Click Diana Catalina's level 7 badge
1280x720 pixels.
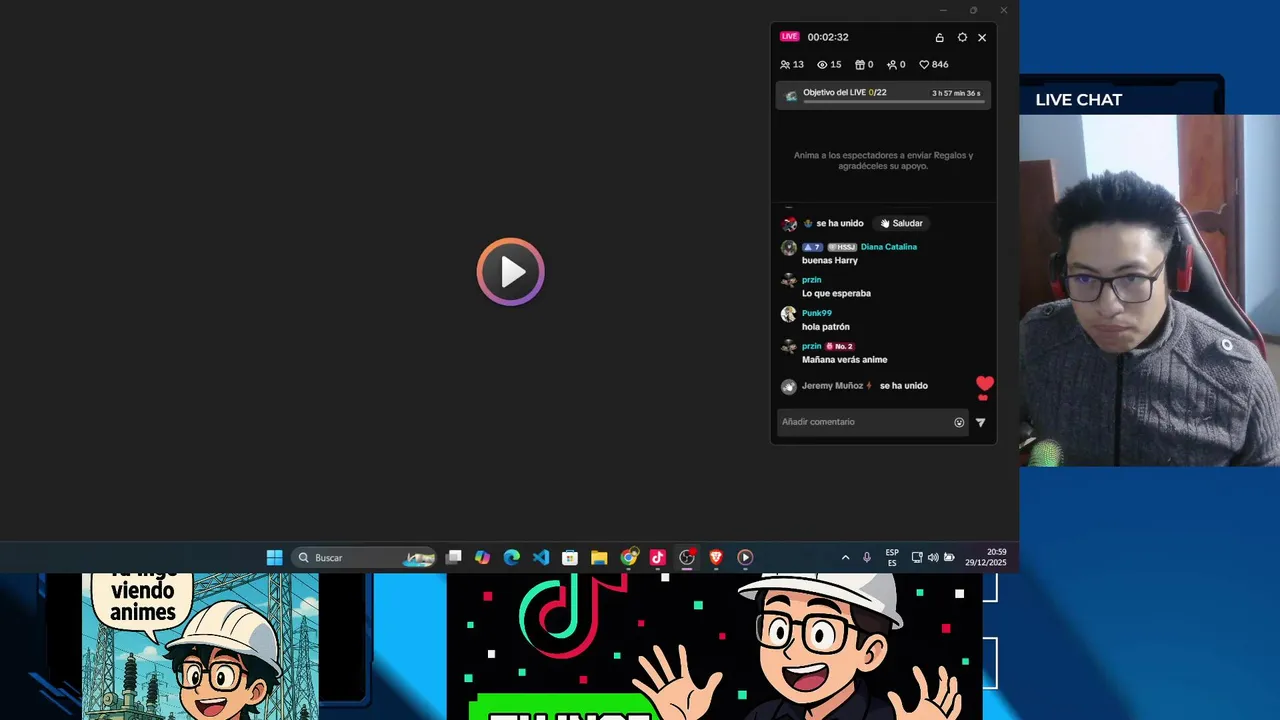point(812,247)
